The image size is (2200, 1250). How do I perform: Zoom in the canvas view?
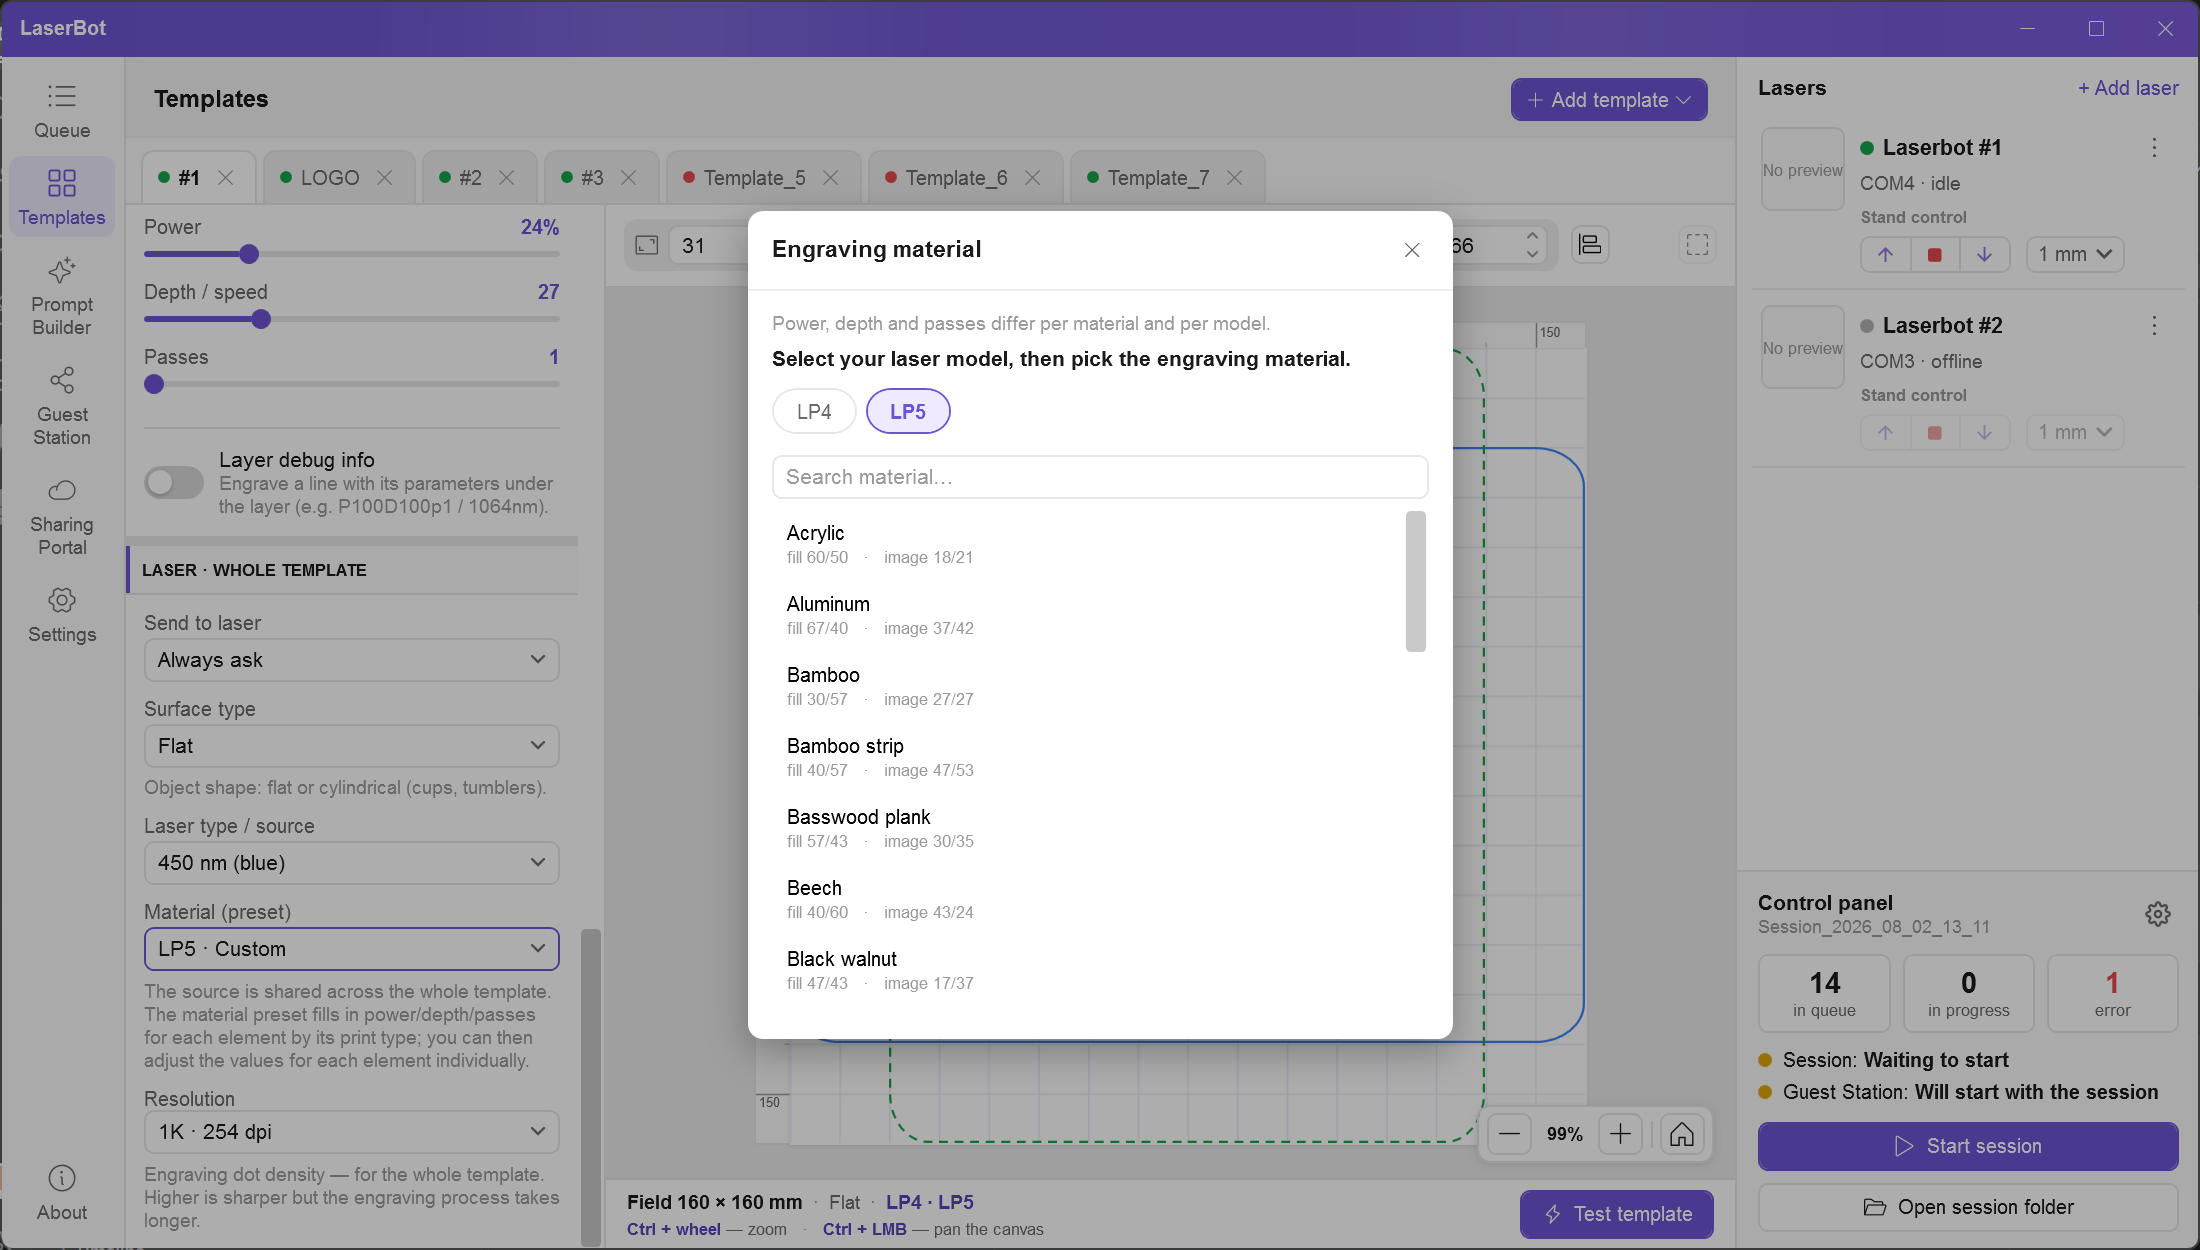pos(1621,1134)
